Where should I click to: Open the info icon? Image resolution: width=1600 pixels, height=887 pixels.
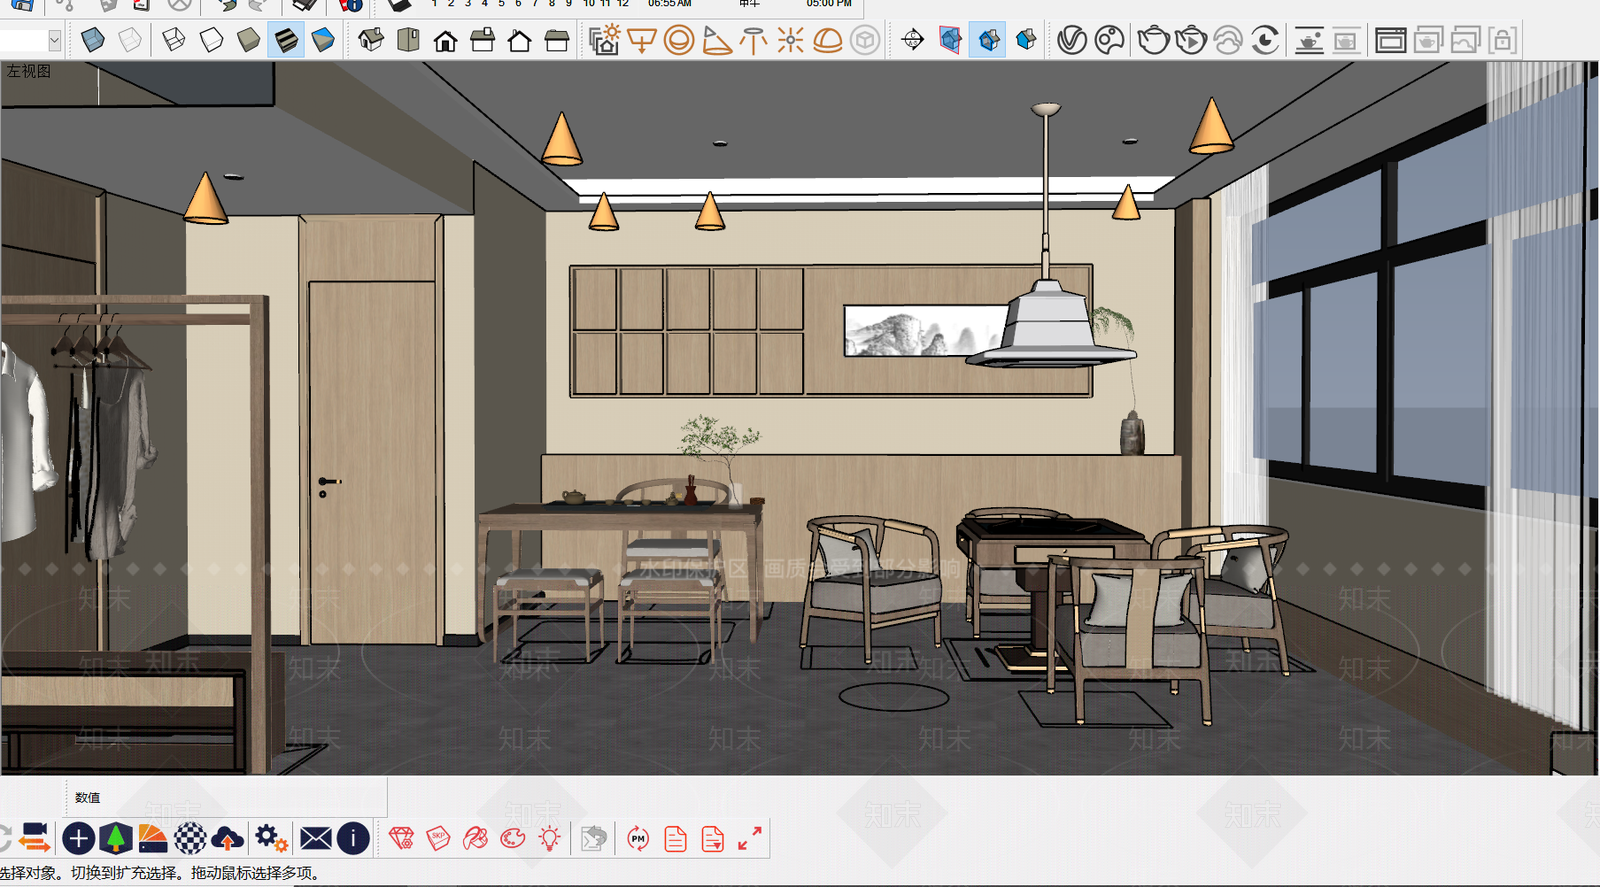[353, 838]
